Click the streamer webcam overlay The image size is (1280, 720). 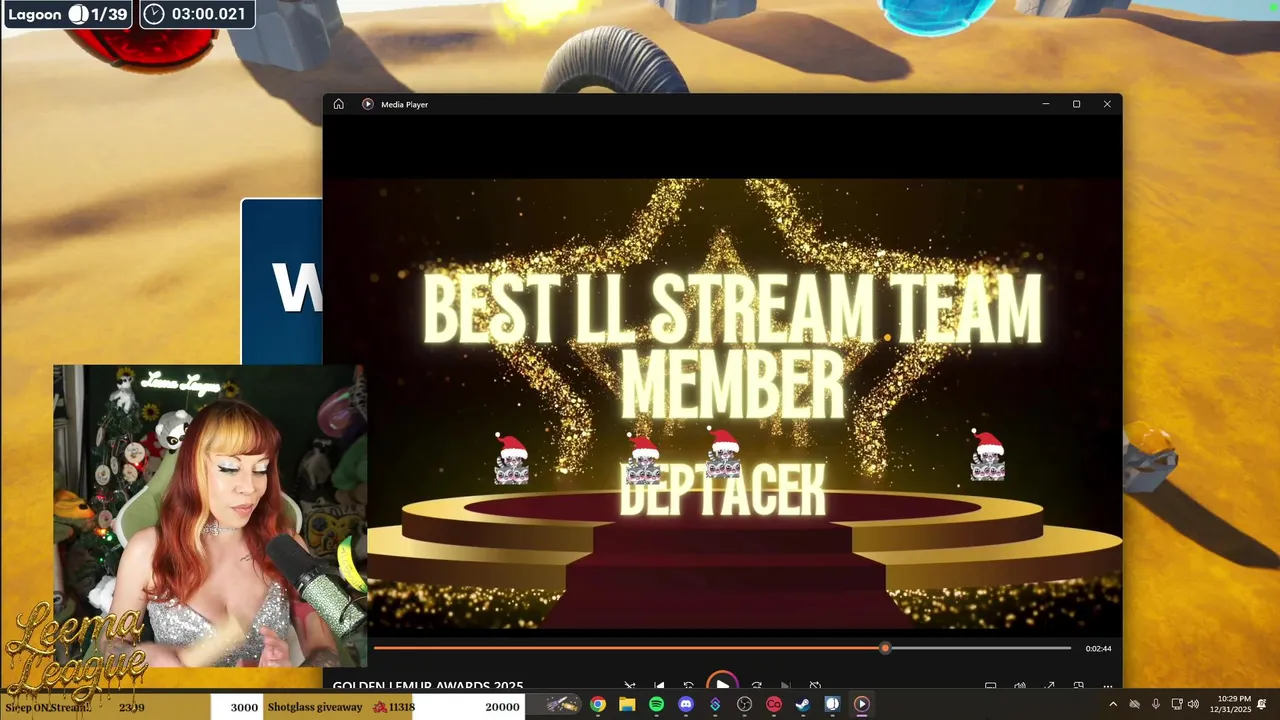click(x=210, y=516)
